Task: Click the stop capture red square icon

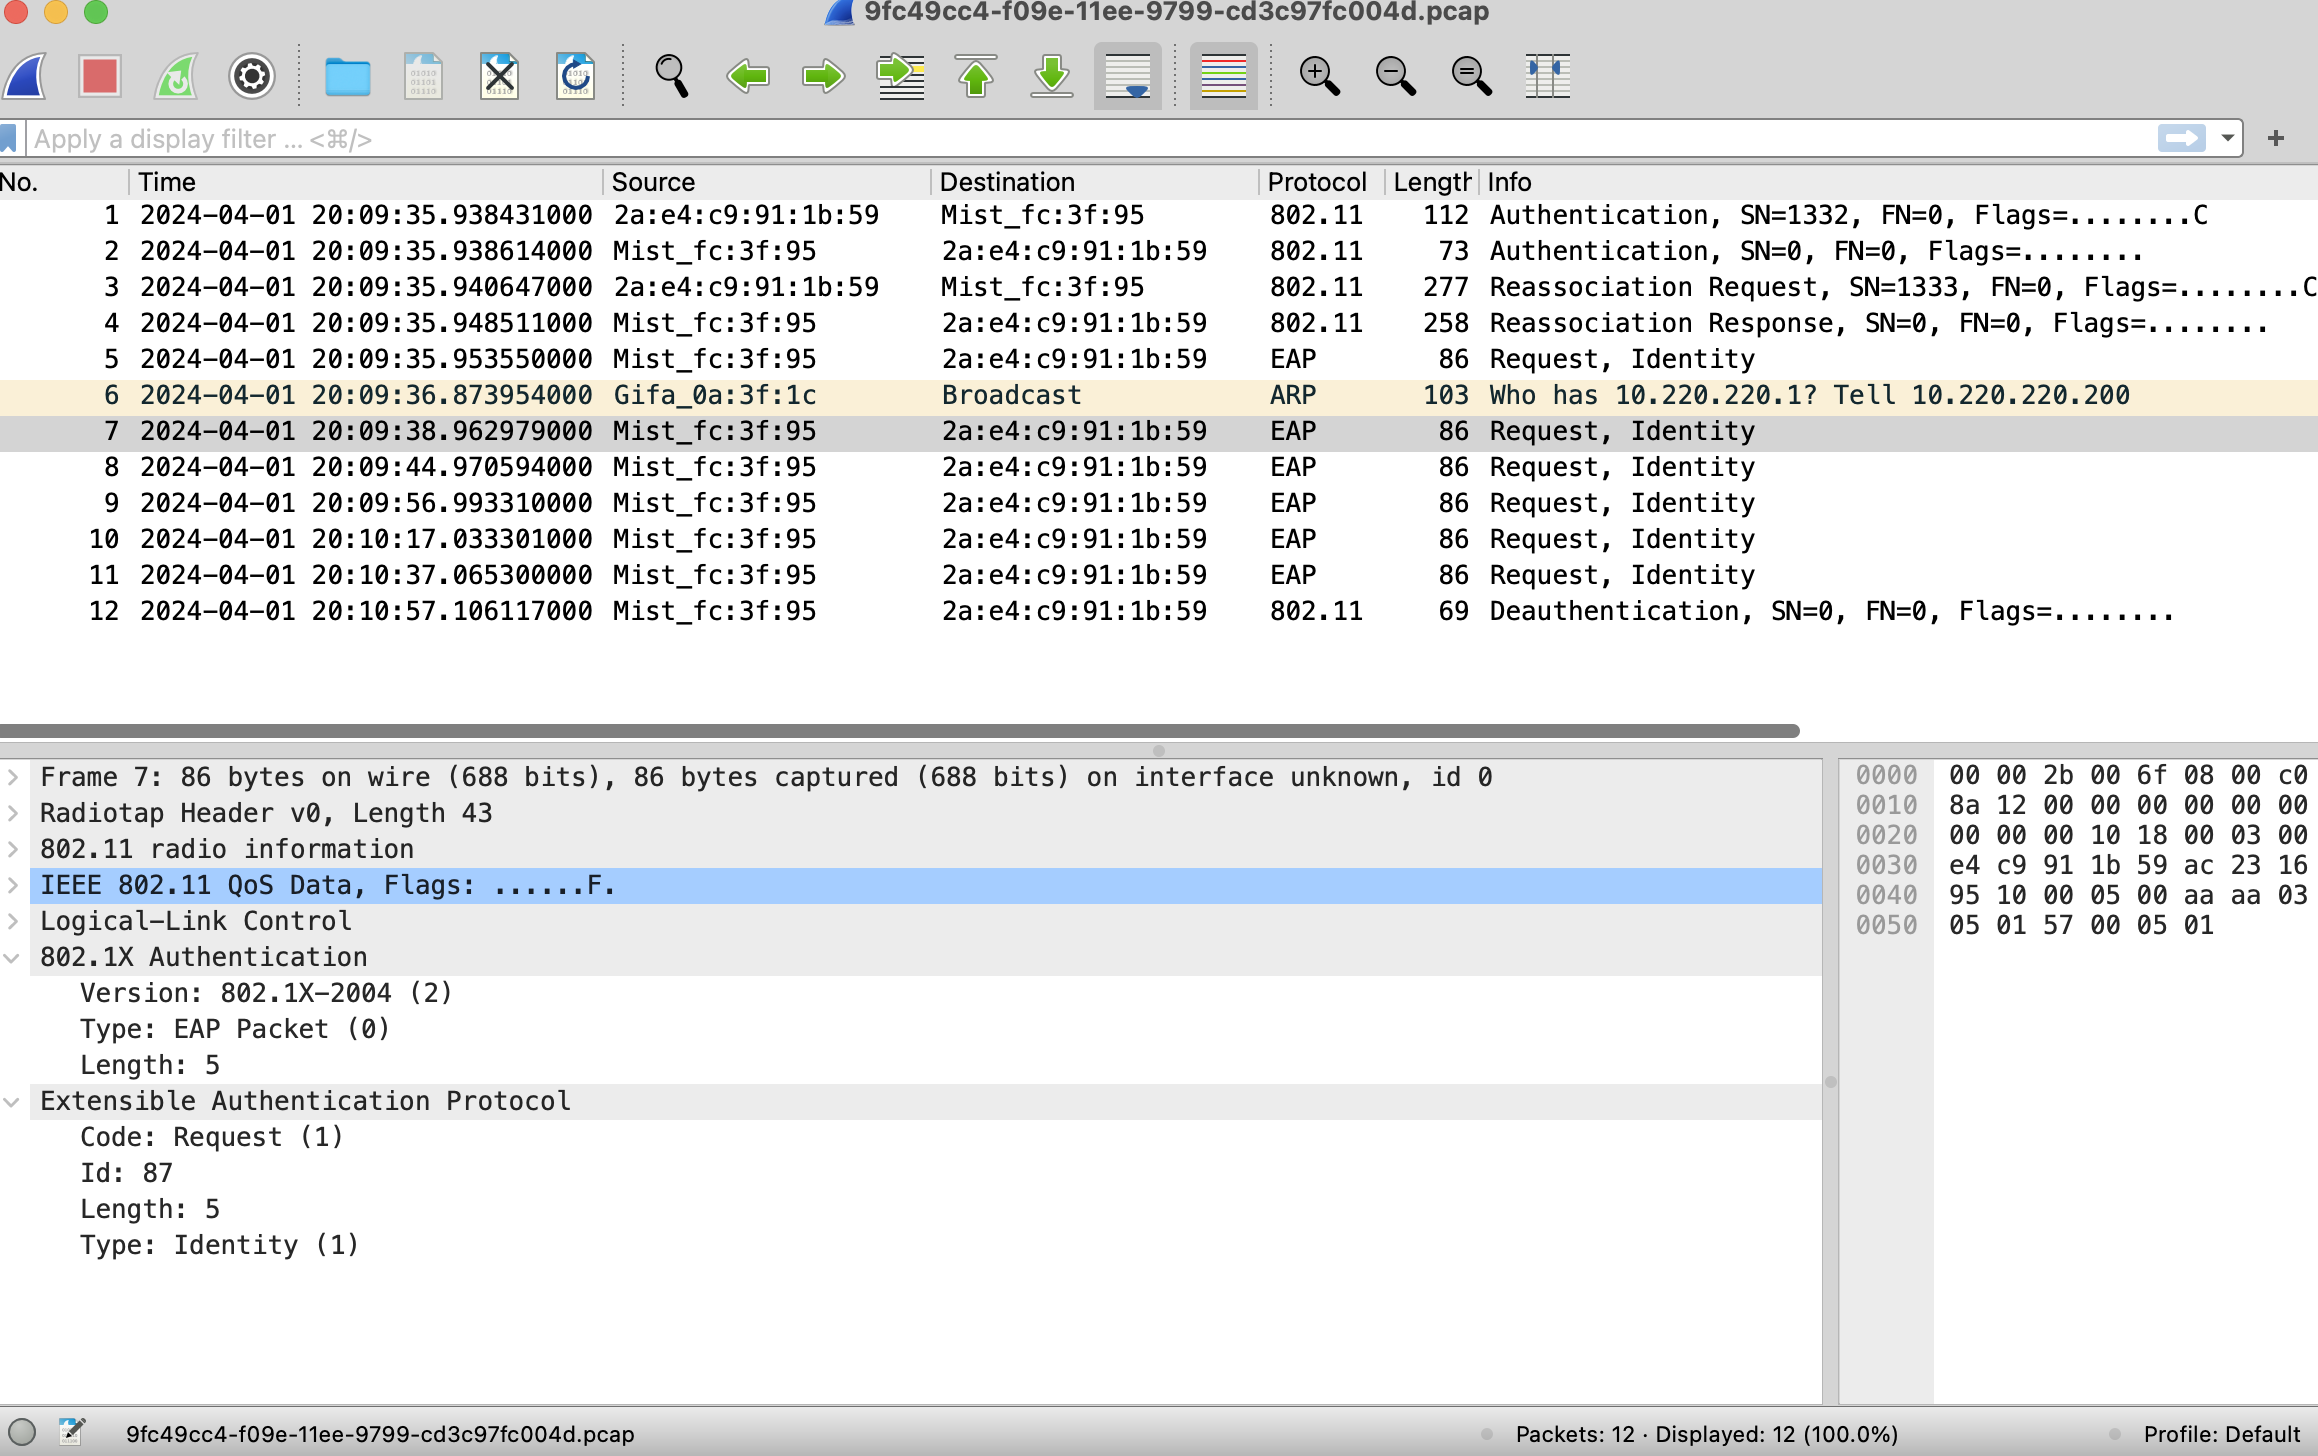Action: coord(100,76)
